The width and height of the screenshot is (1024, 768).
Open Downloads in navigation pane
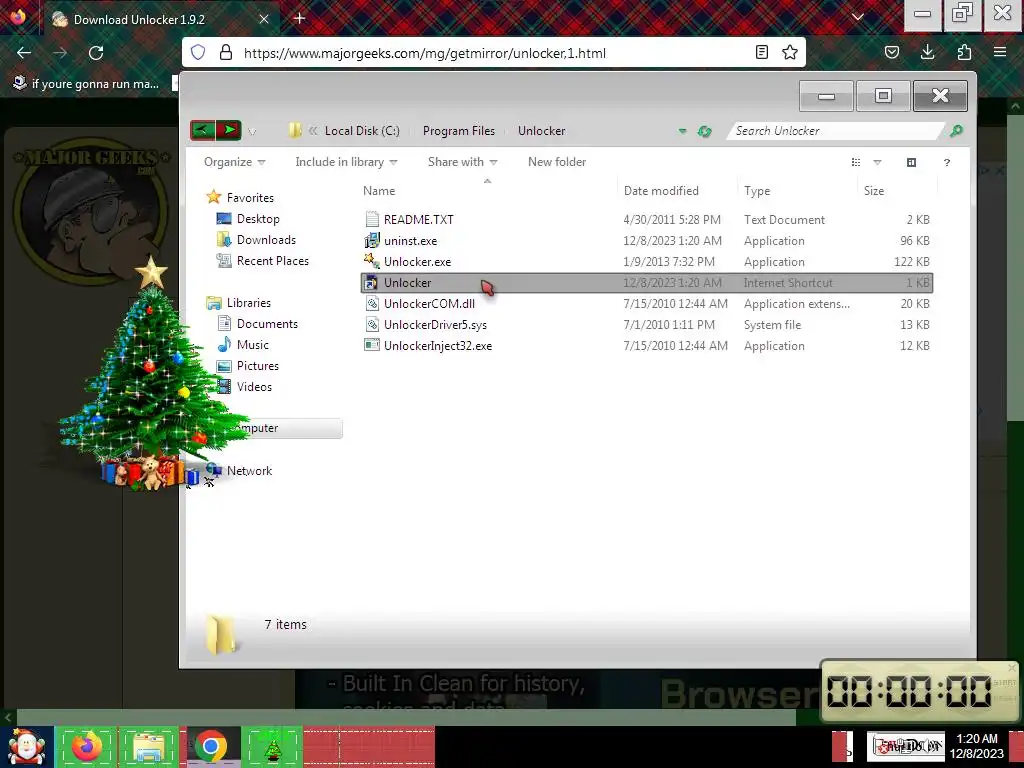(x=266, y=240)
